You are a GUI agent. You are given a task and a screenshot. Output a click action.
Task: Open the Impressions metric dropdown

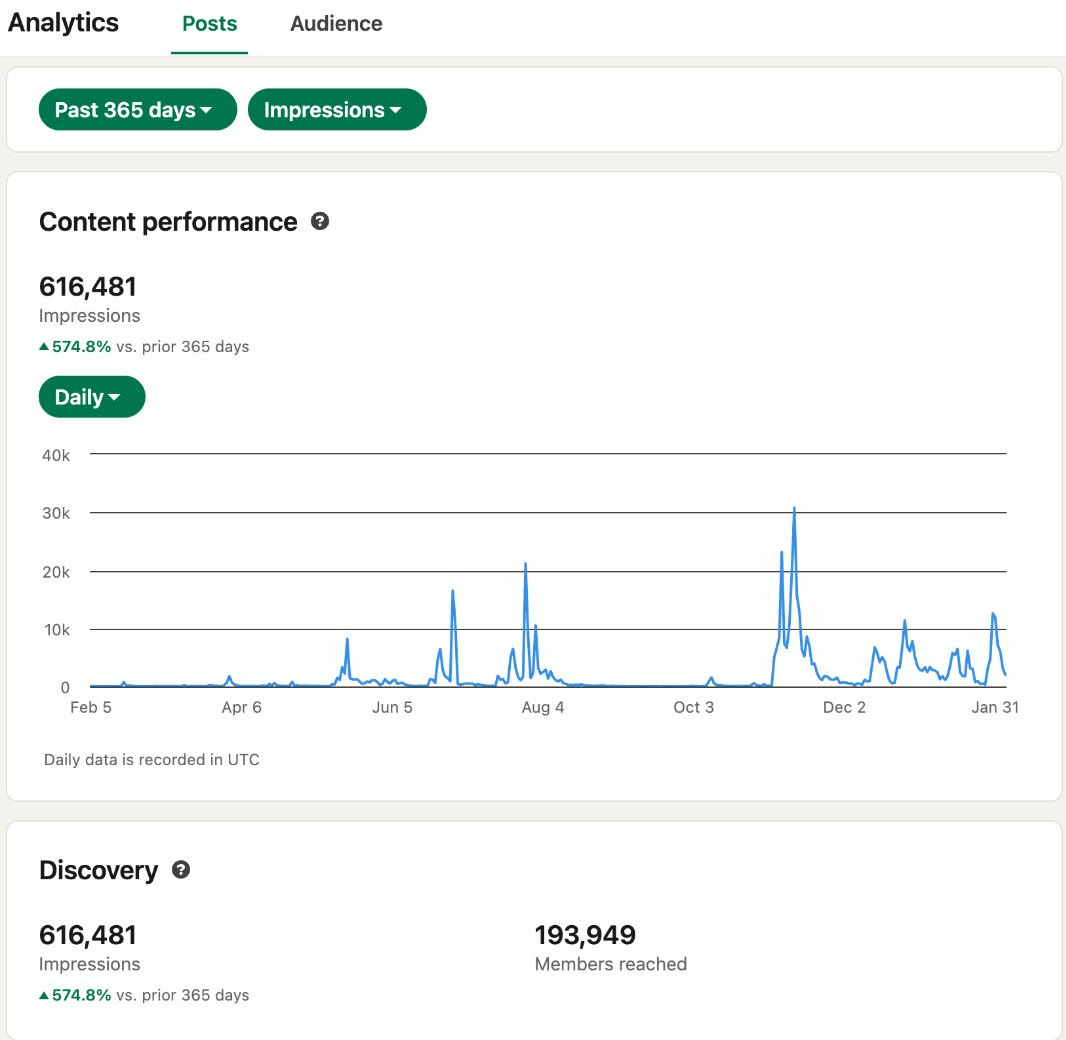(x=337, y=109)
